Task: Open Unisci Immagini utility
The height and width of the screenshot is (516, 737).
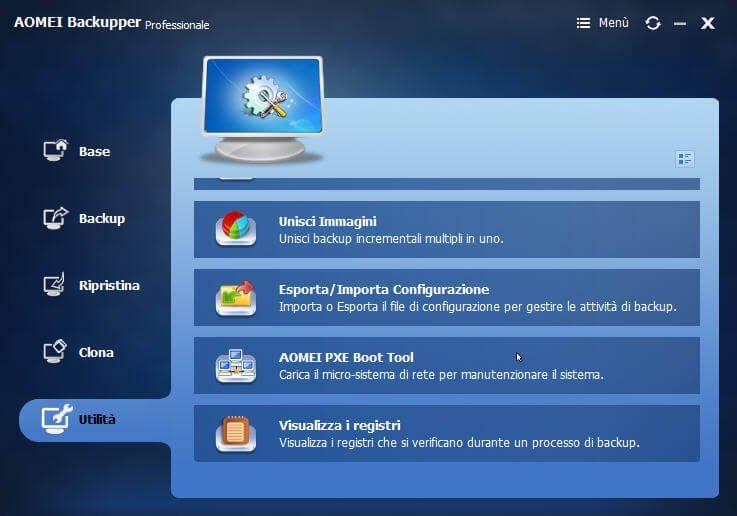Action: [447, 229]
